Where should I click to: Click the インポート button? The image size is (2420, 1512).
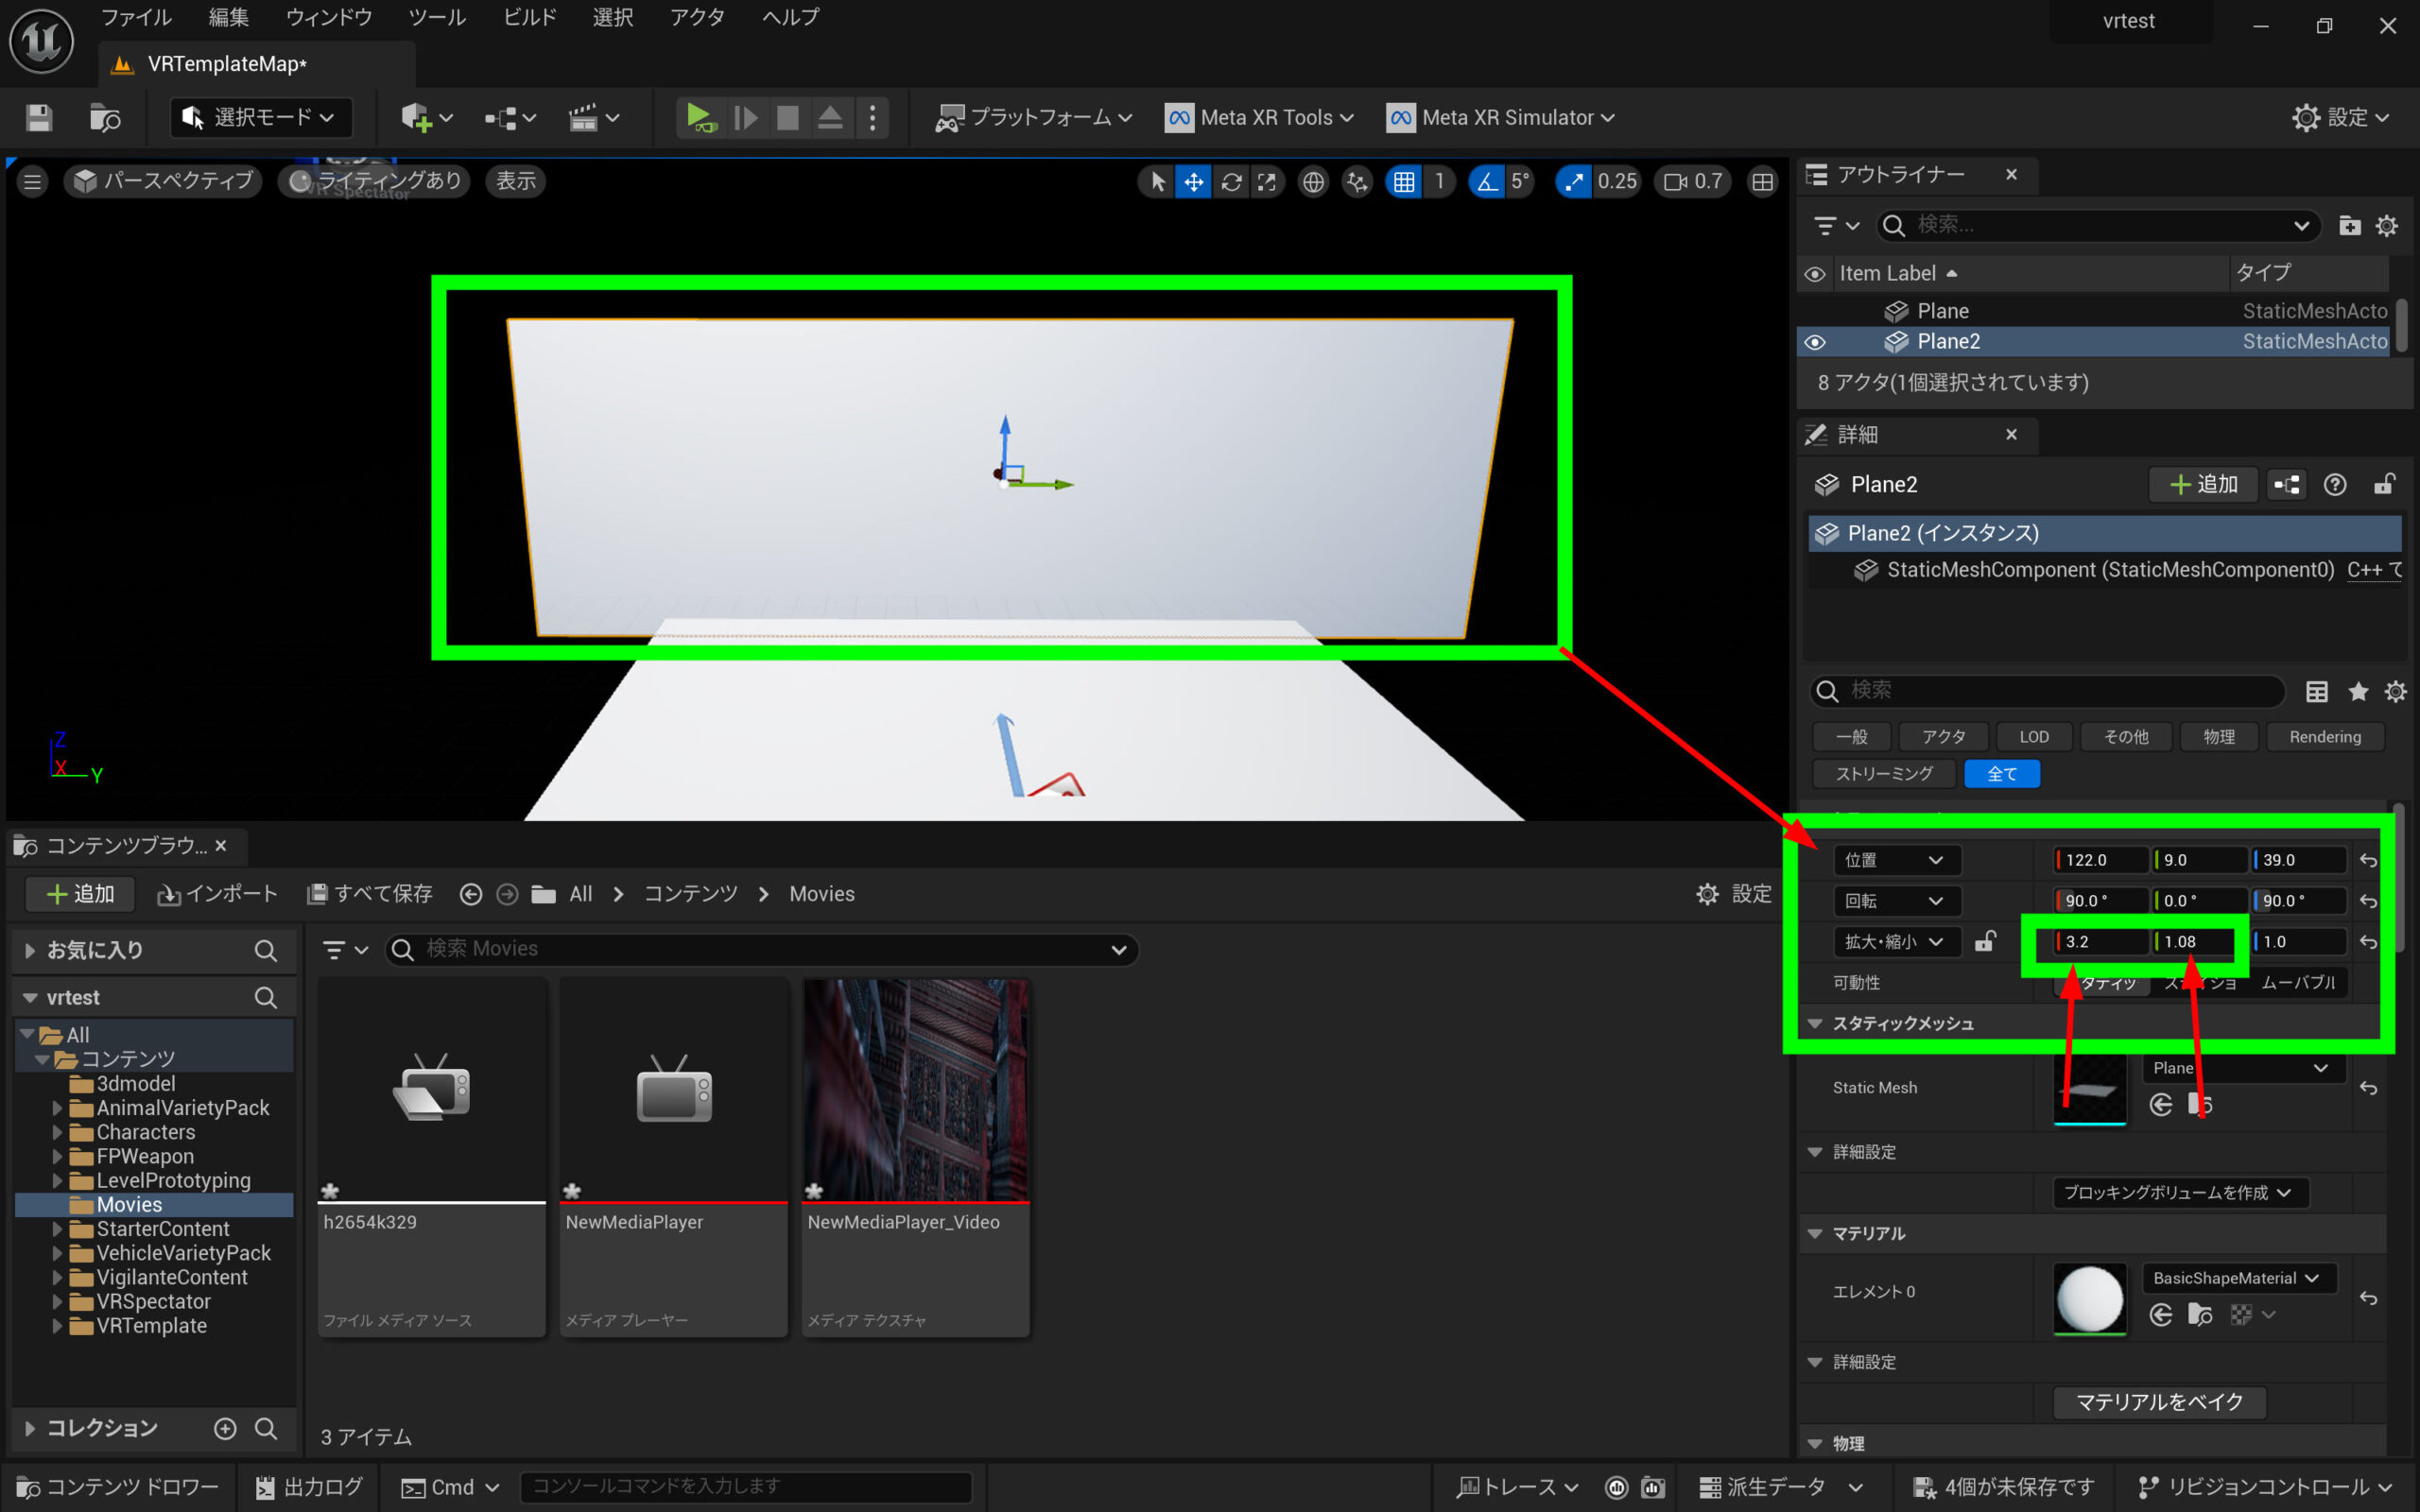click(217, 894)
